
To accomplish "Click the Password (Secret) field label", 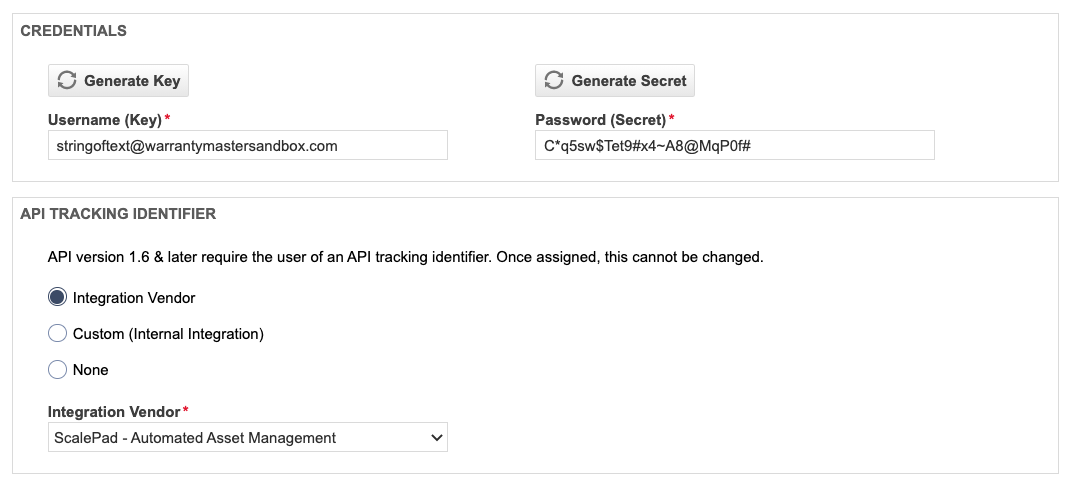I will pos(600,120).
